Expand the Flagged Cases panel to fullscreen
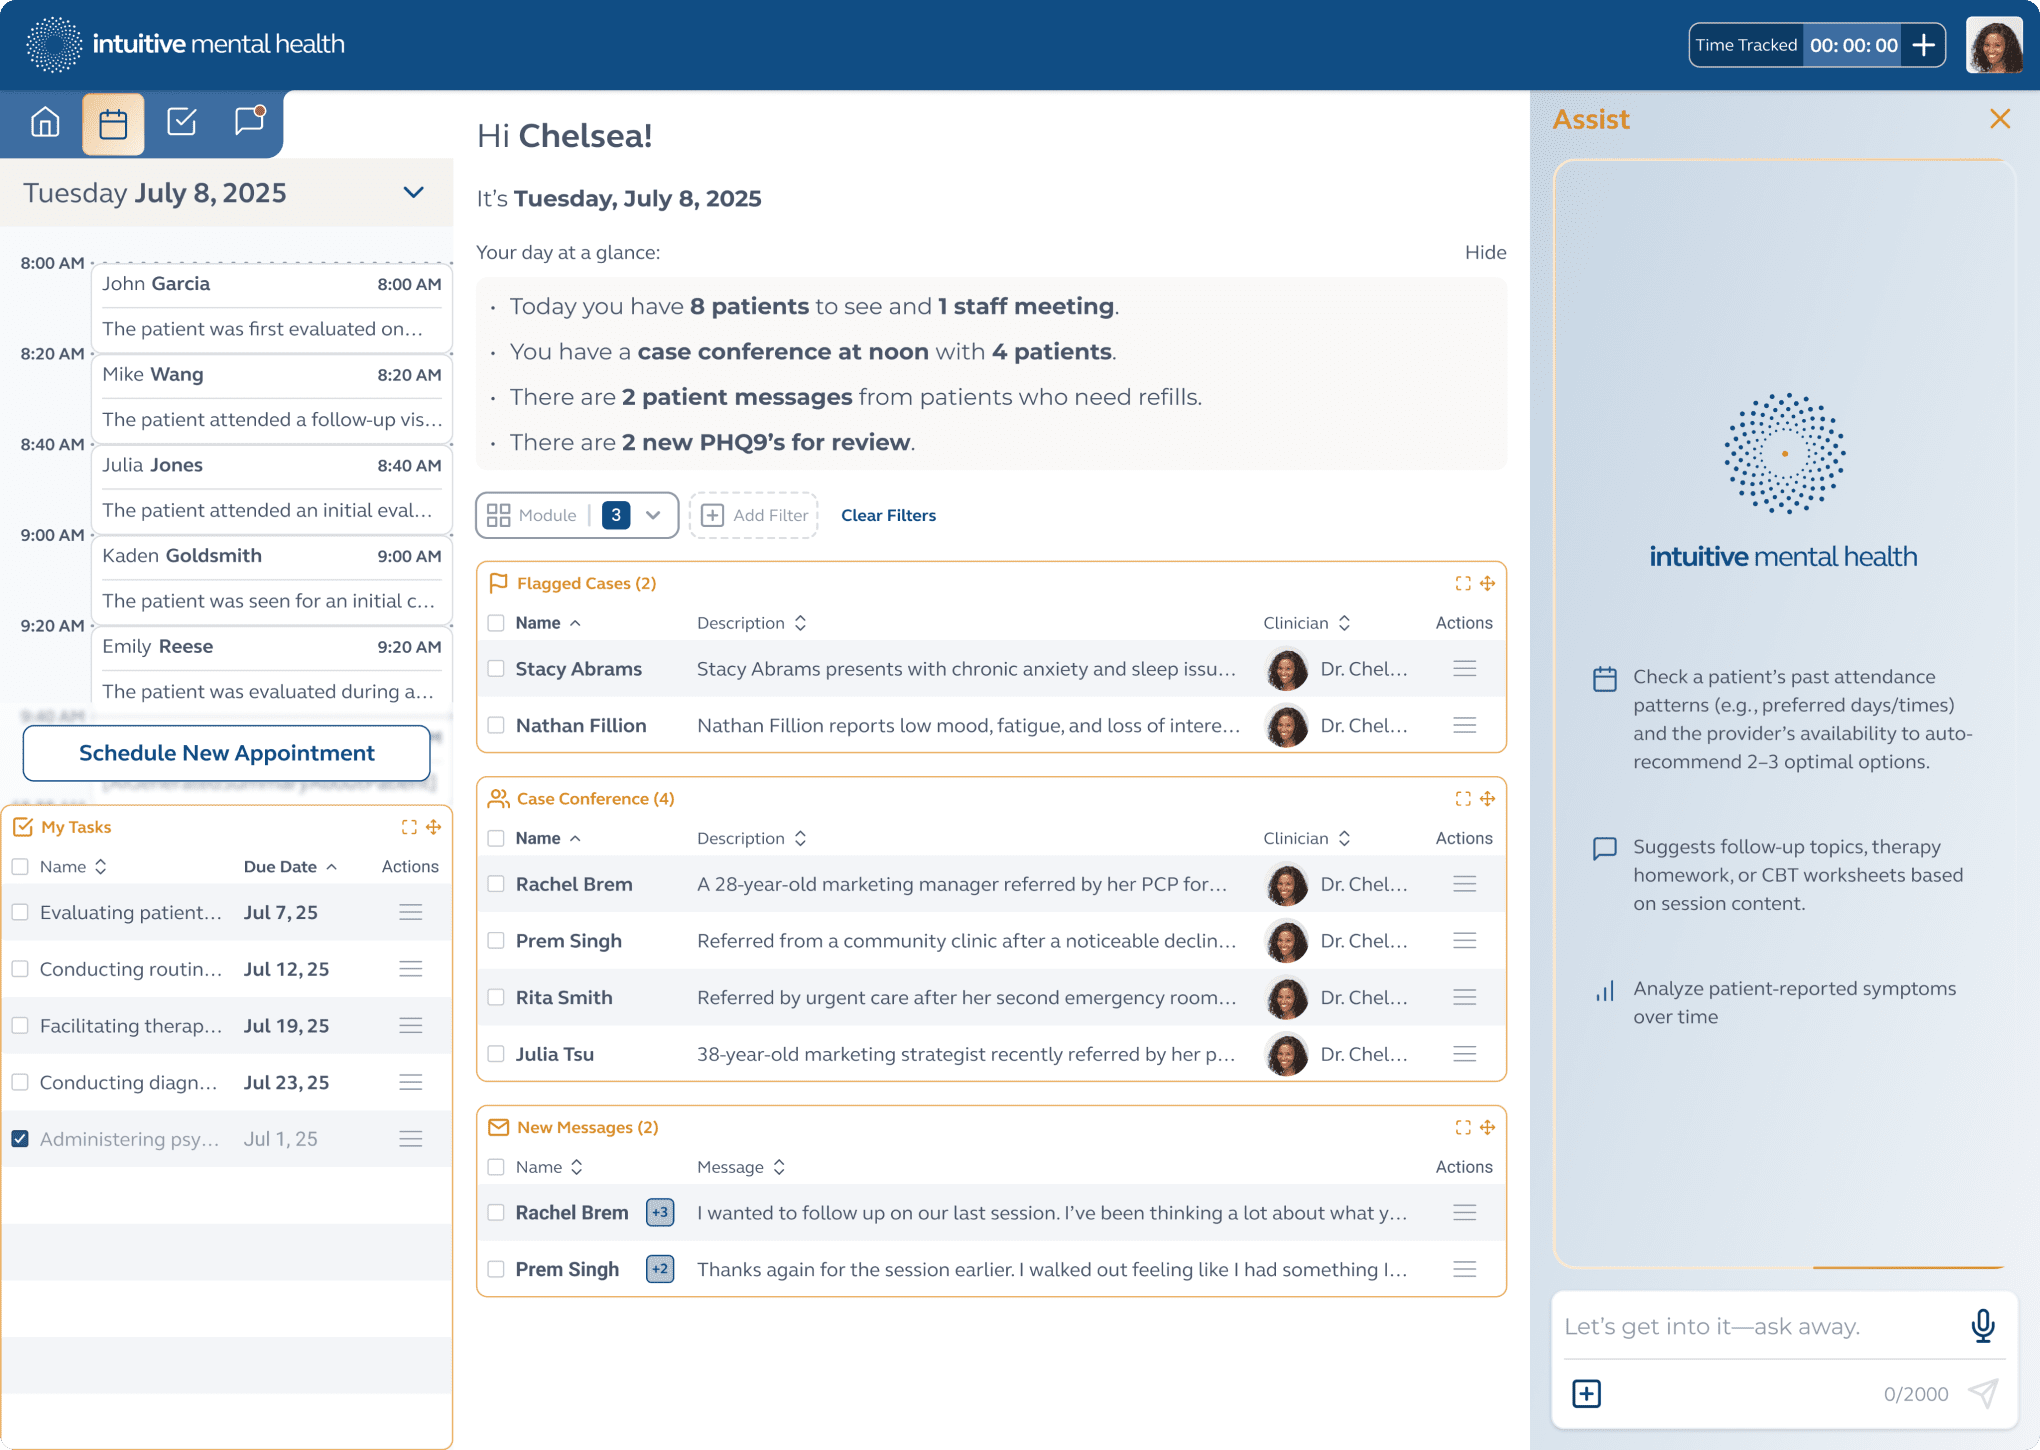 coord(1463,583)
